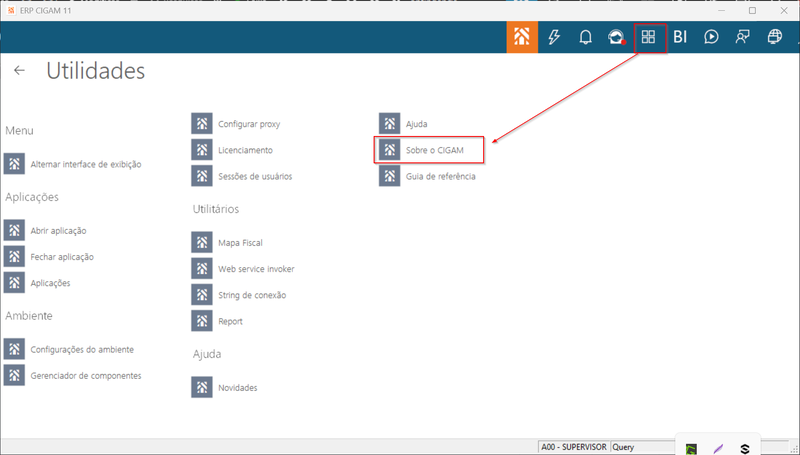This screenshot has width=800, height=455.
Task: Click the Utilitários section heading
Action: tap(216, 209)
